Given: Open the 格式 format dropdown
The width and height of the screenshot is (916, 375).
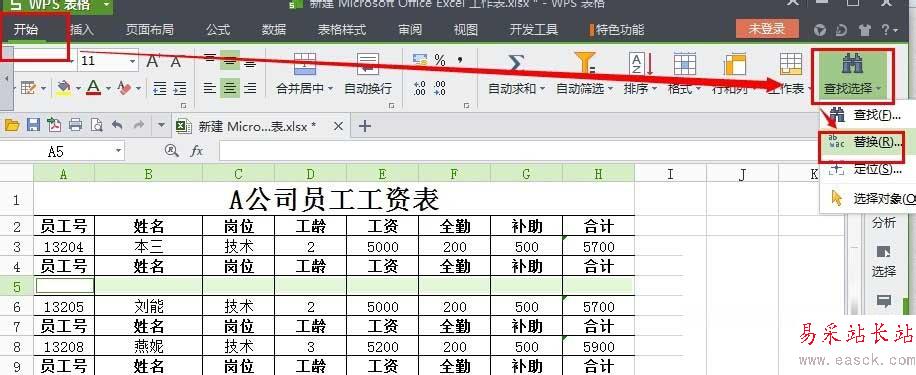Looking at the screenshot, I should coord(699,89).
